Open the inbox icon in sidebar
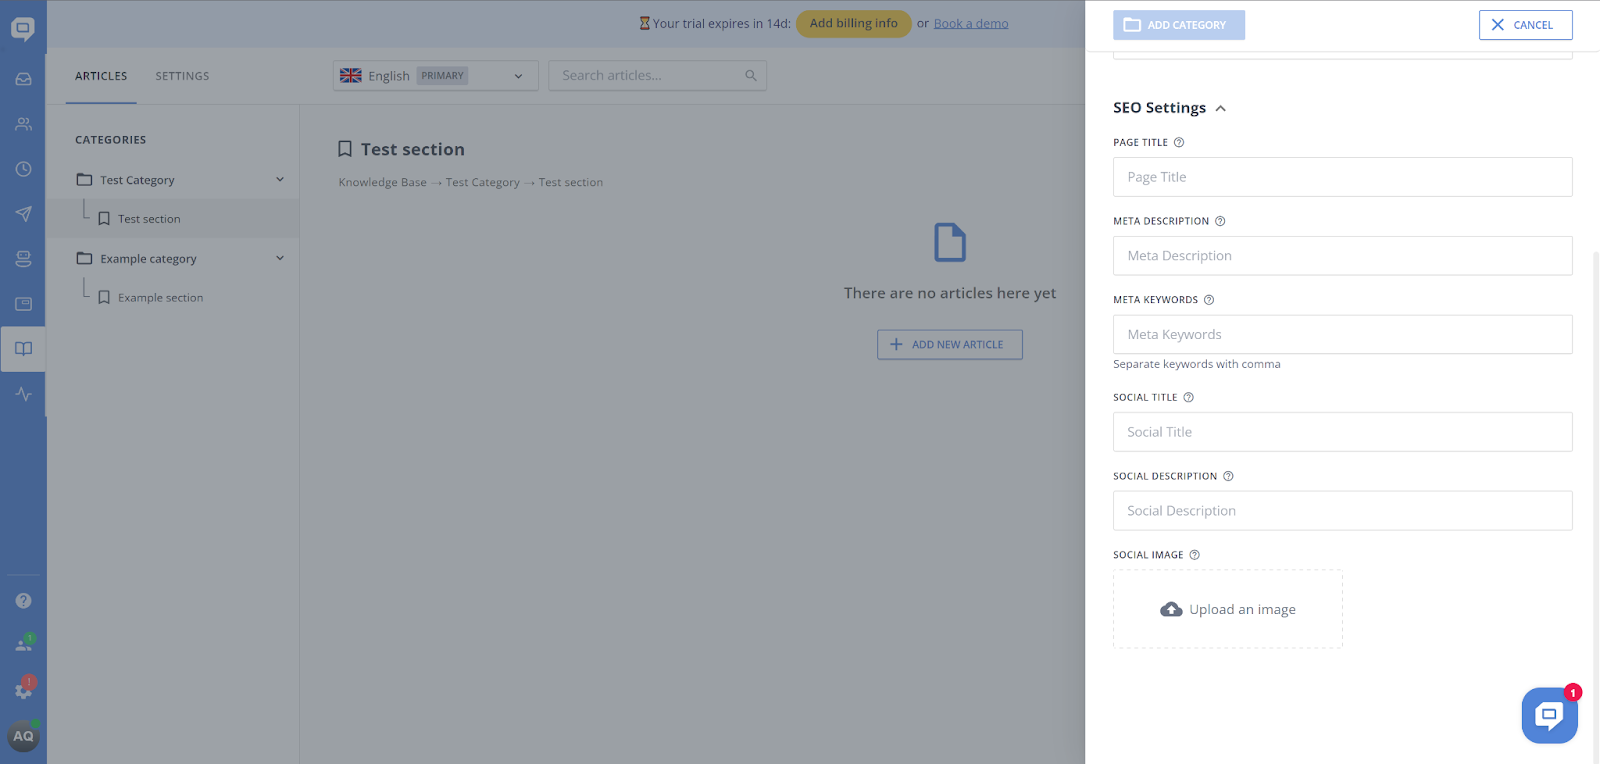 (23, 79)
